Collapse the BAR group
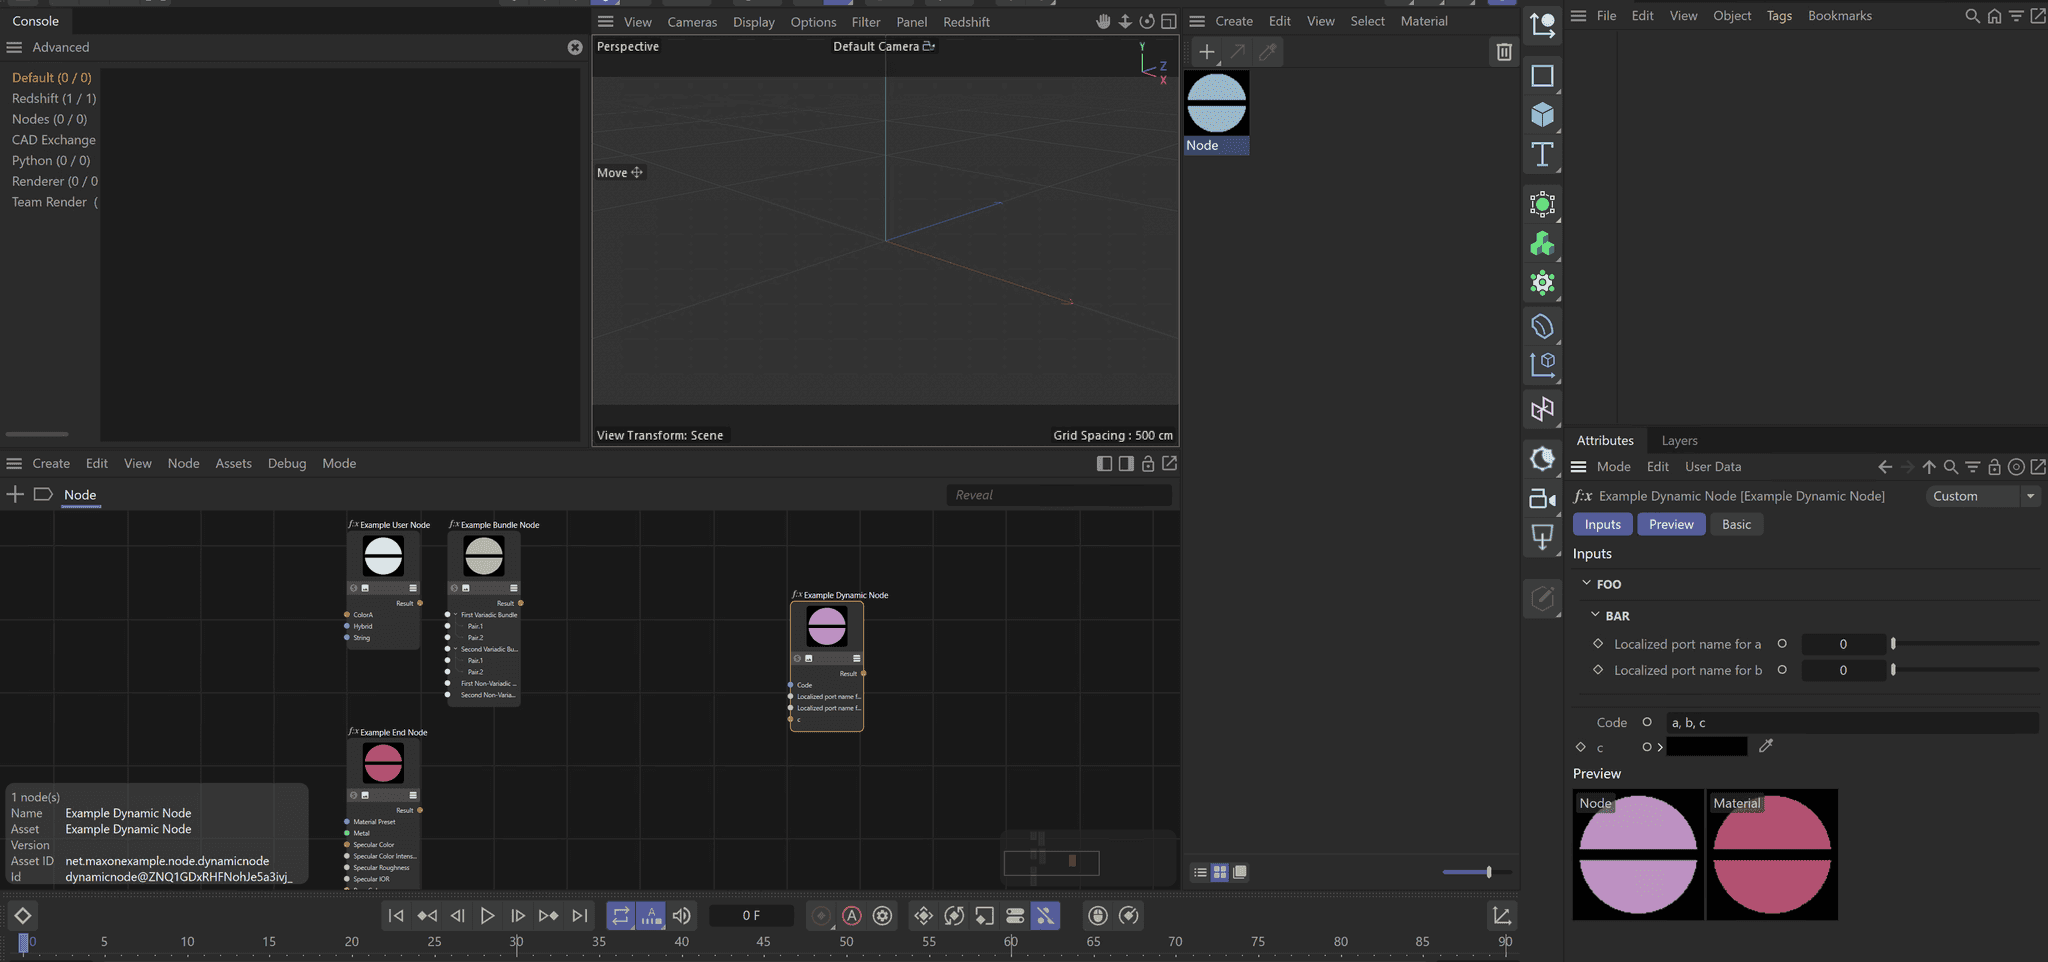Screen dimensions: 2048x962 1595,615
